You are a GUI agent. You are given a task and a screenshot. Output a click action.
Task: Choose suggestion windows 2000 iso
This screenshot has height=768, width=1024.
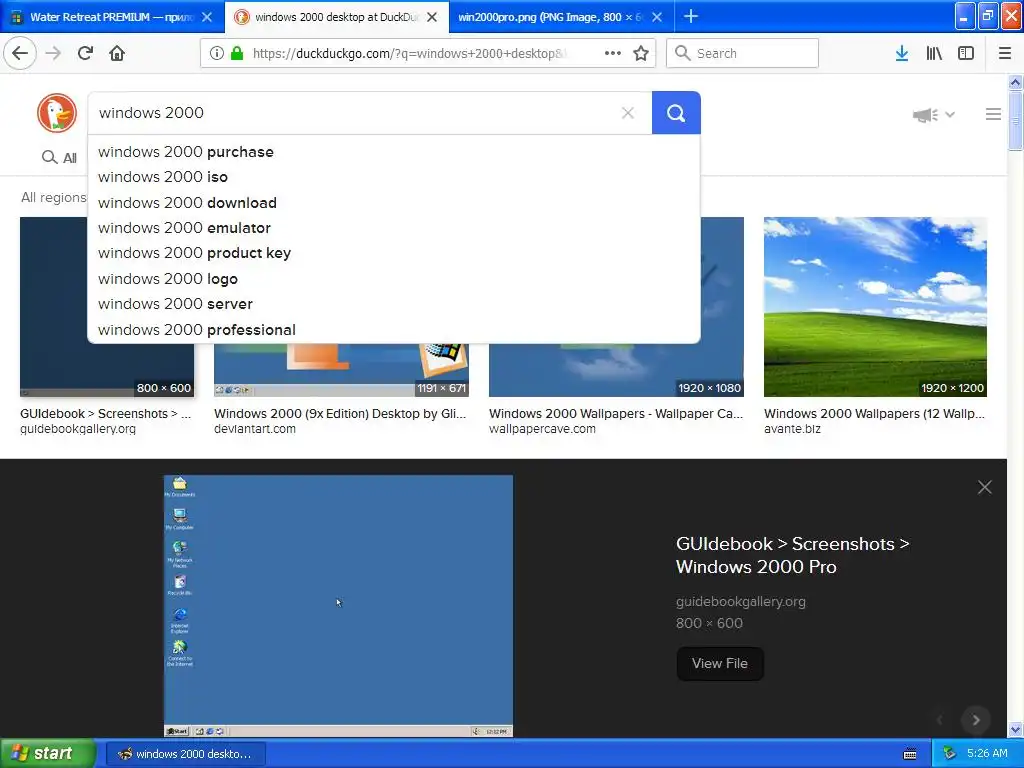click(394, 177)
